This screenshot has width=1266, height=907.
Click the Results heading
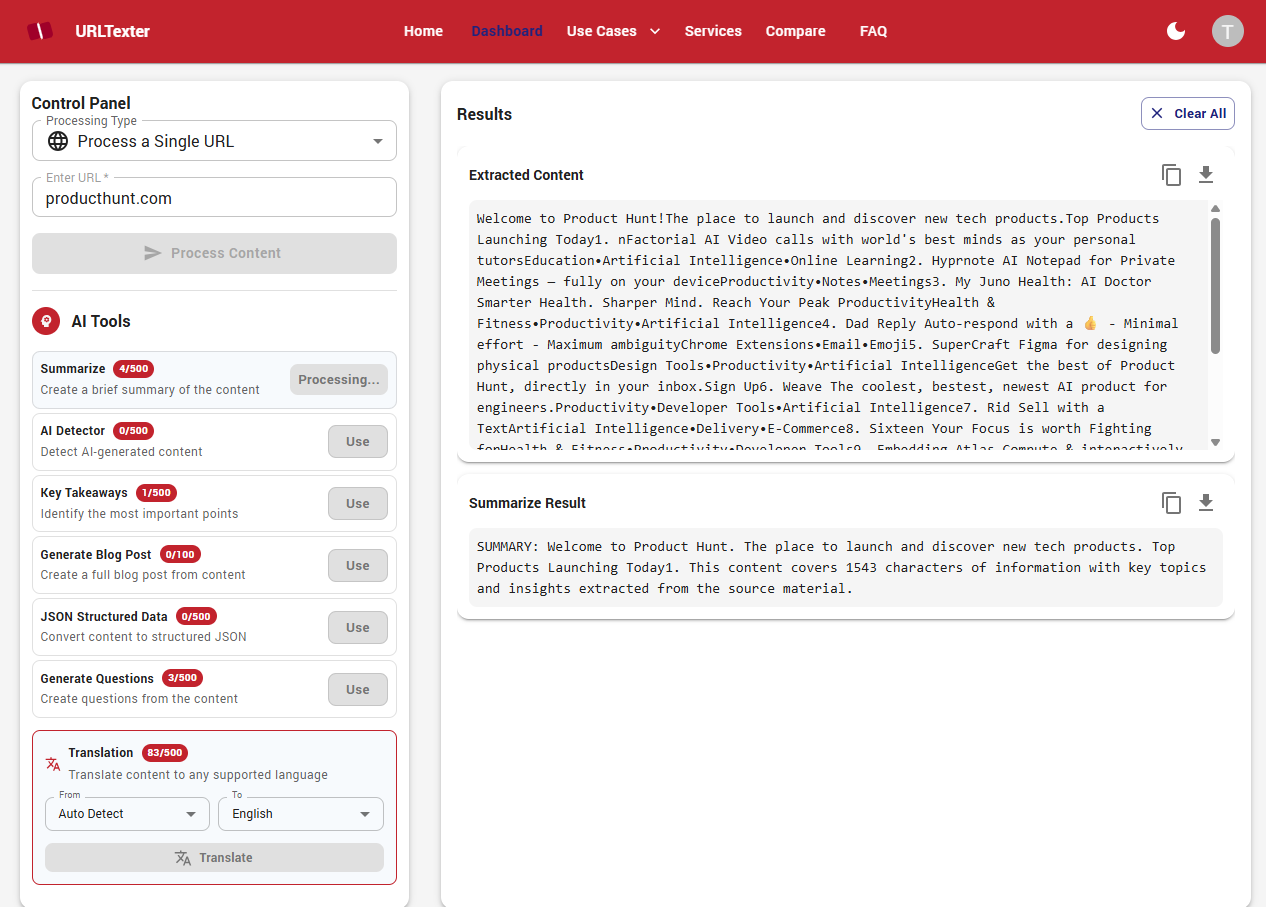point(484,114)
